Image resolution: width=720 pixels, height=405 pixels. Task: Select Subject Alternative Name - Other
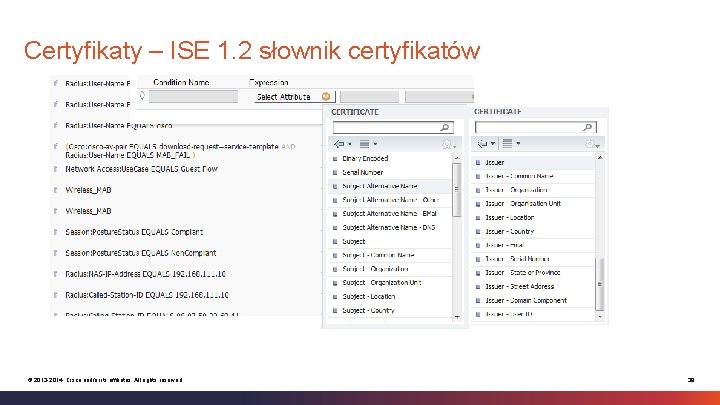[x=390, y=200]
